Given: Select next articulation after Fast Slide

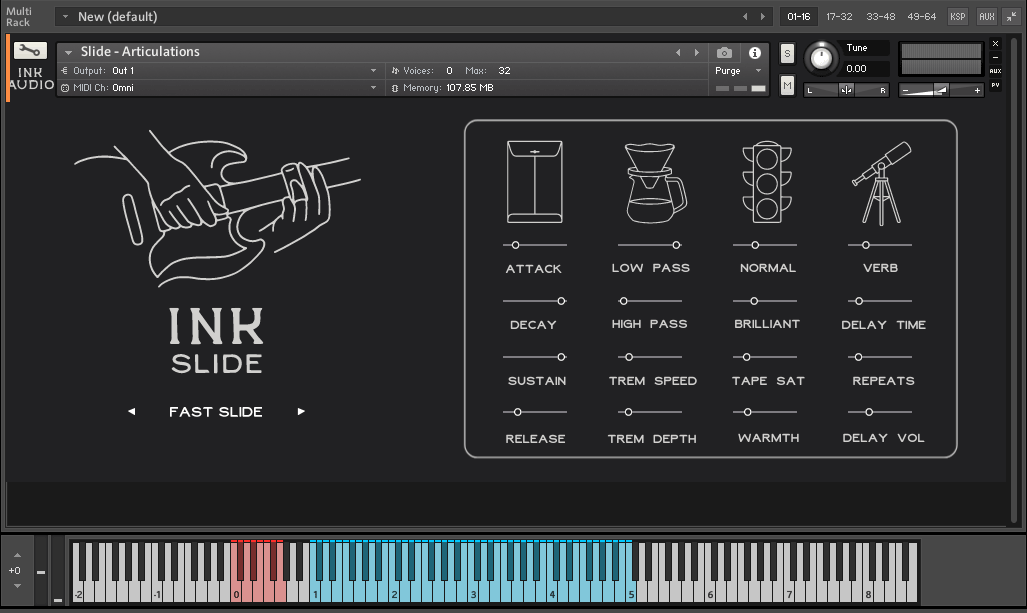Looking at the screenshot, I should click(x=301, y=412).
